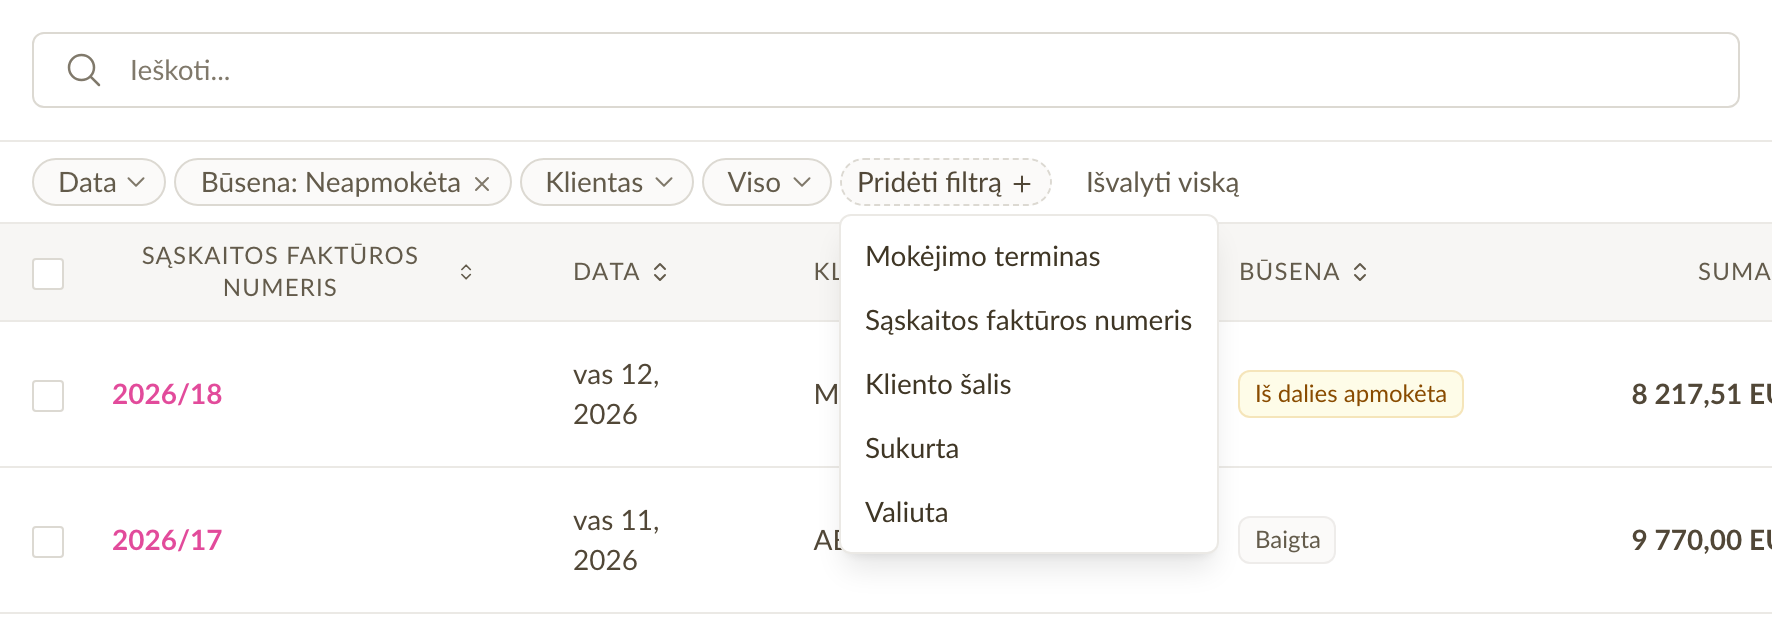Open invoice link 2026/18
The image size is (1772, 644).
167,394
